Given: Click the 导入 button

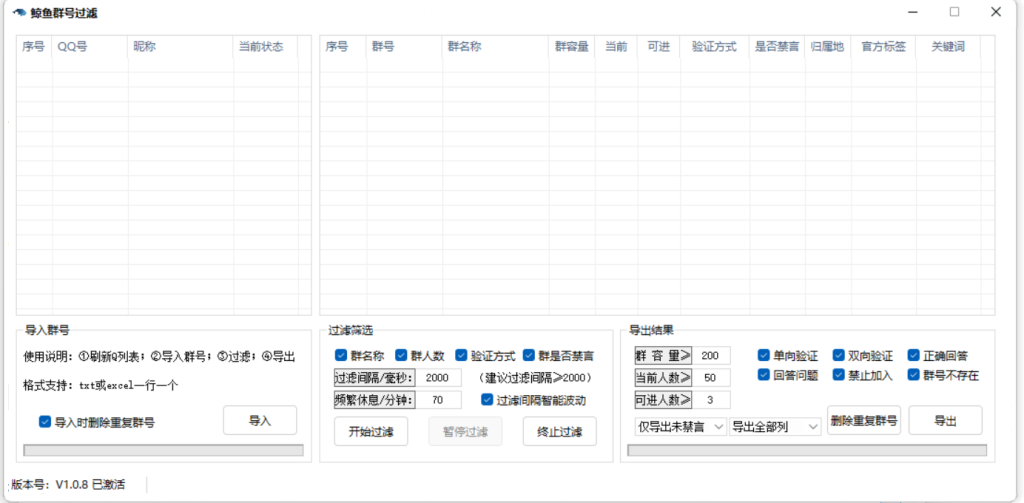Looking at the screenshot, I should click(x=260, y=421).
